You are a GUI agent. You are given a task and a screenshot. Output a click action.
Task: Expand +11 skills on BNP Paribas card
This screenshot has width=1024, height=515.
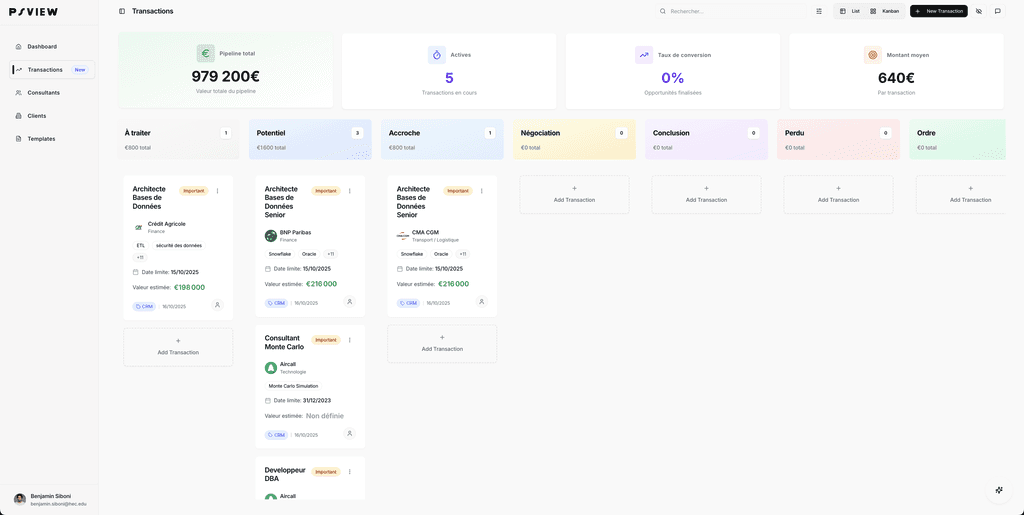[x=330, y=254]
